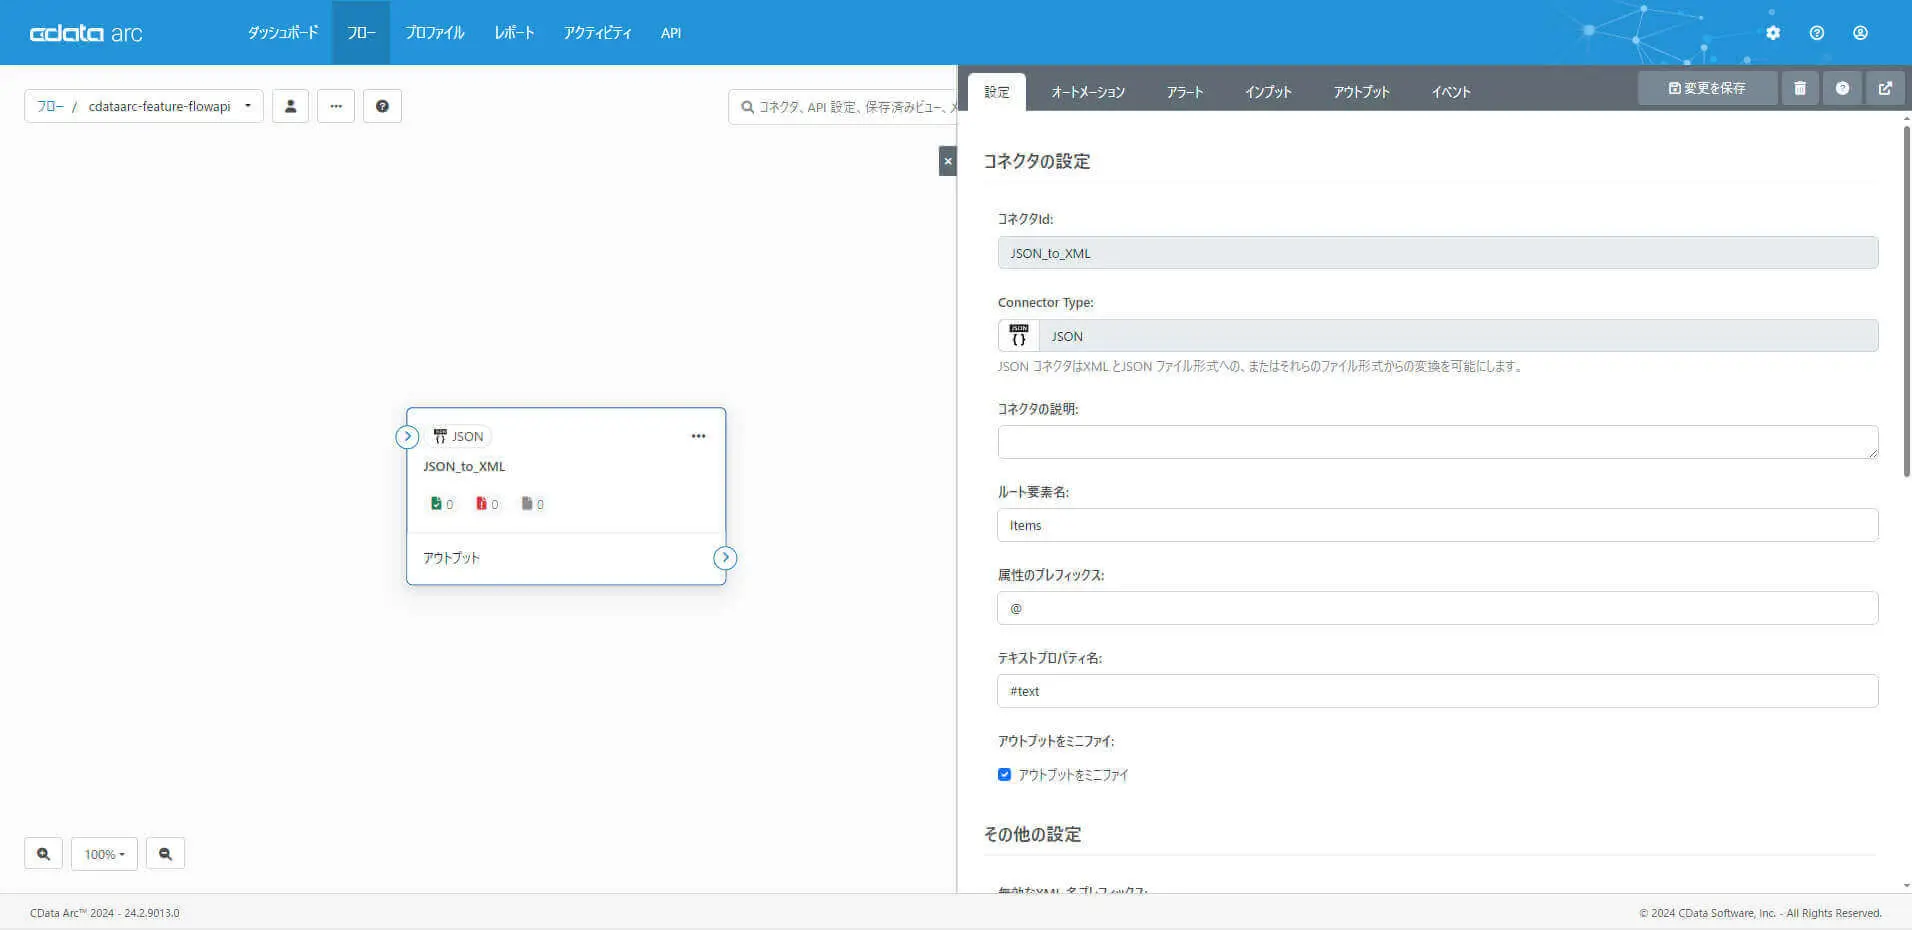
Task: Click the JSON icon beside Connector Type
Action: (x=1019, y=336)
